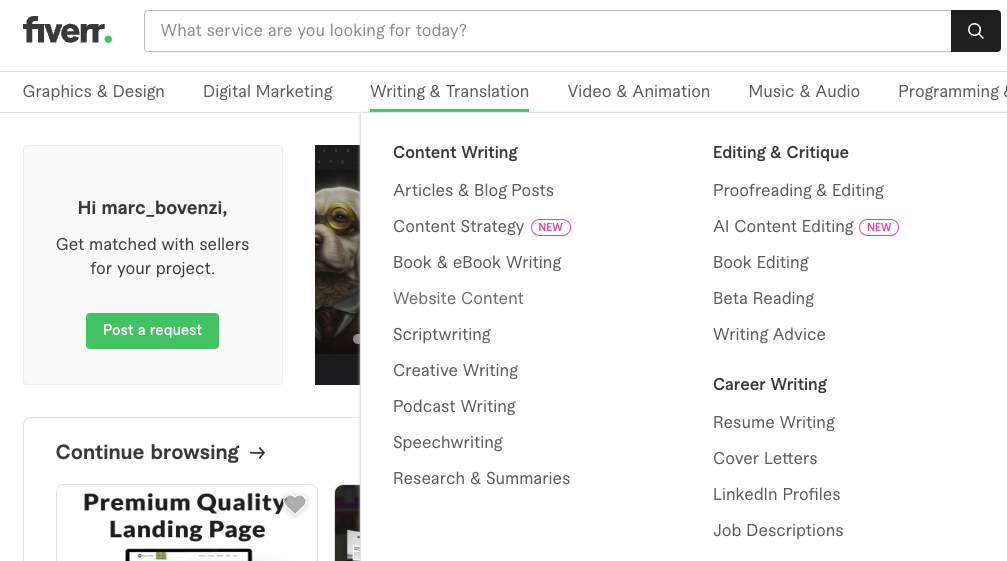Viewport: 1007px width, 561px height.
Task: Click the NEW badge beside AI Content Editing
Action: tap(879, 227)
